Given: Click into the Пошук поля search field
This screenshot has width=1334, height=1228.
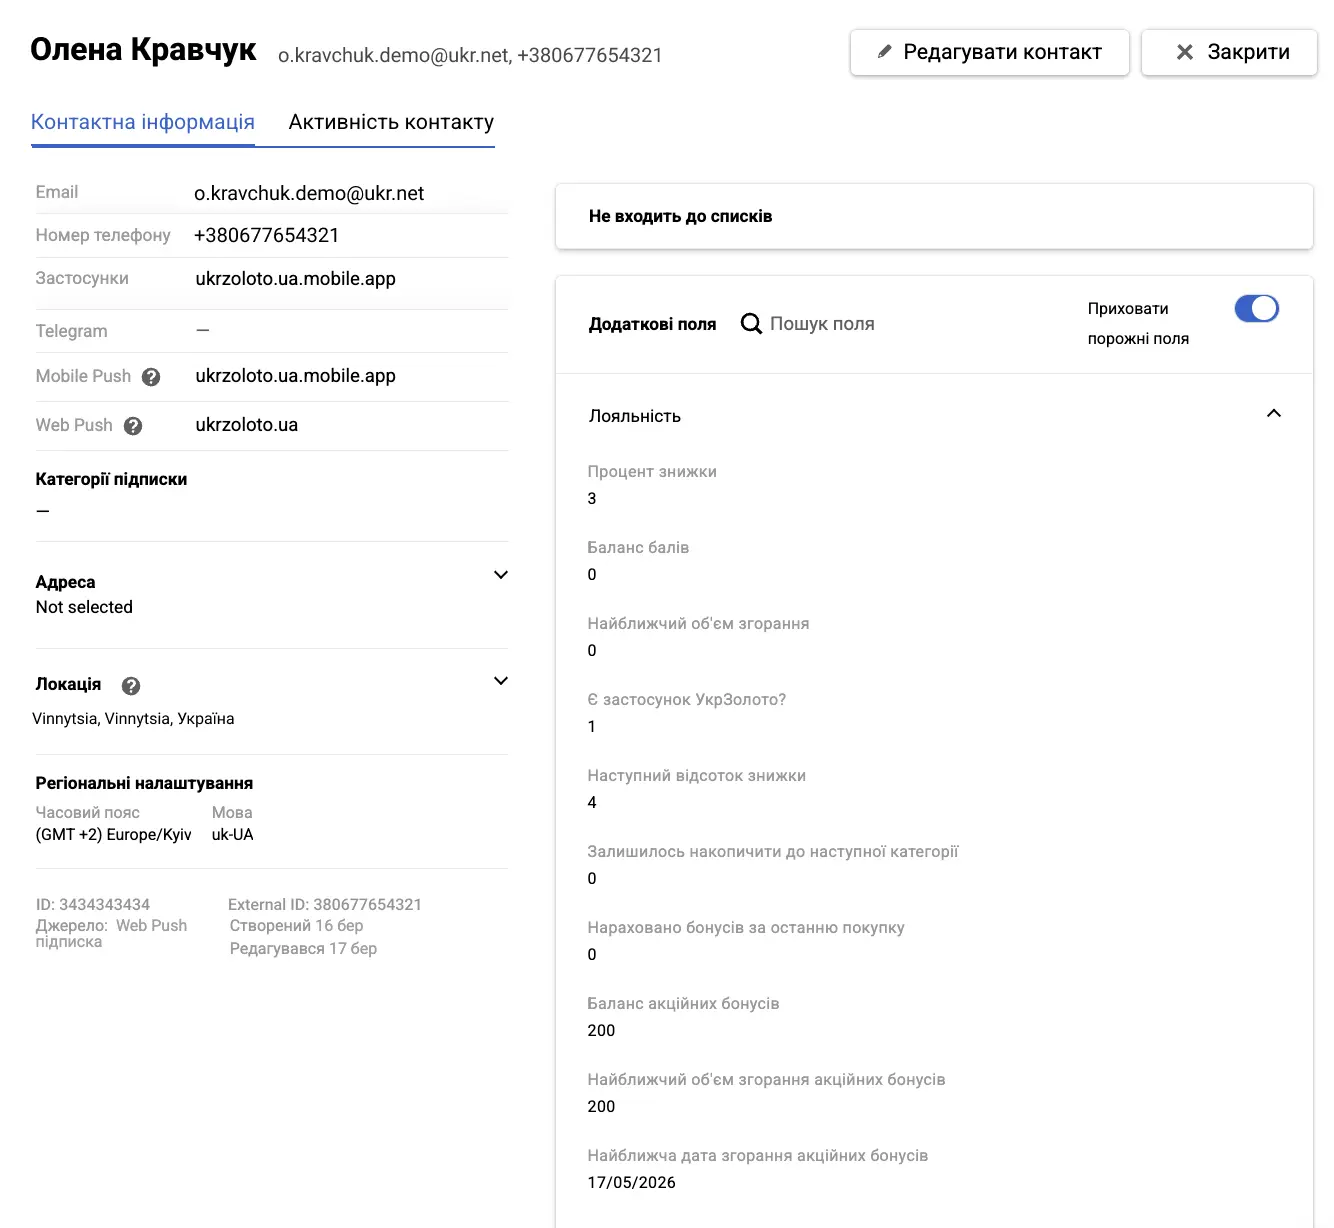Looking at the screenshot, I should point(822,324).
